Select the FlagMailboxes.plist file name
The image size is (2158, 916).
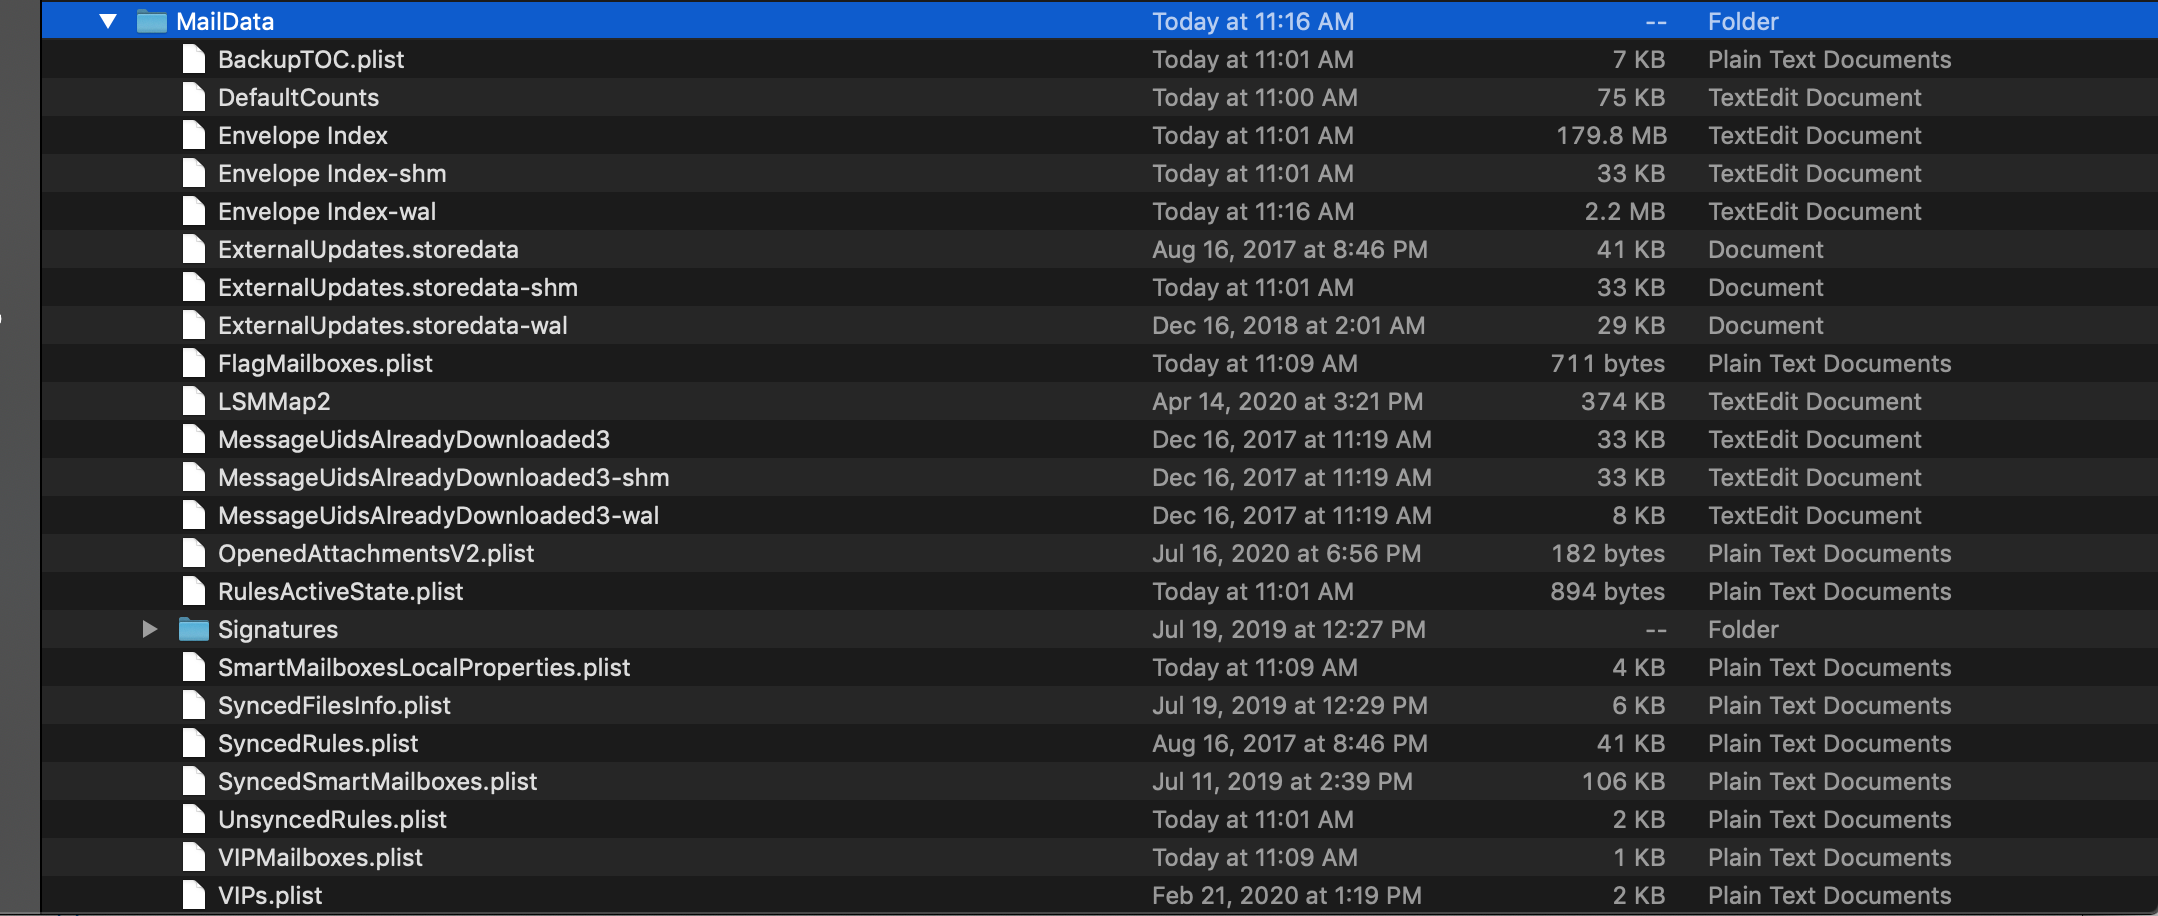click(325, 363)
